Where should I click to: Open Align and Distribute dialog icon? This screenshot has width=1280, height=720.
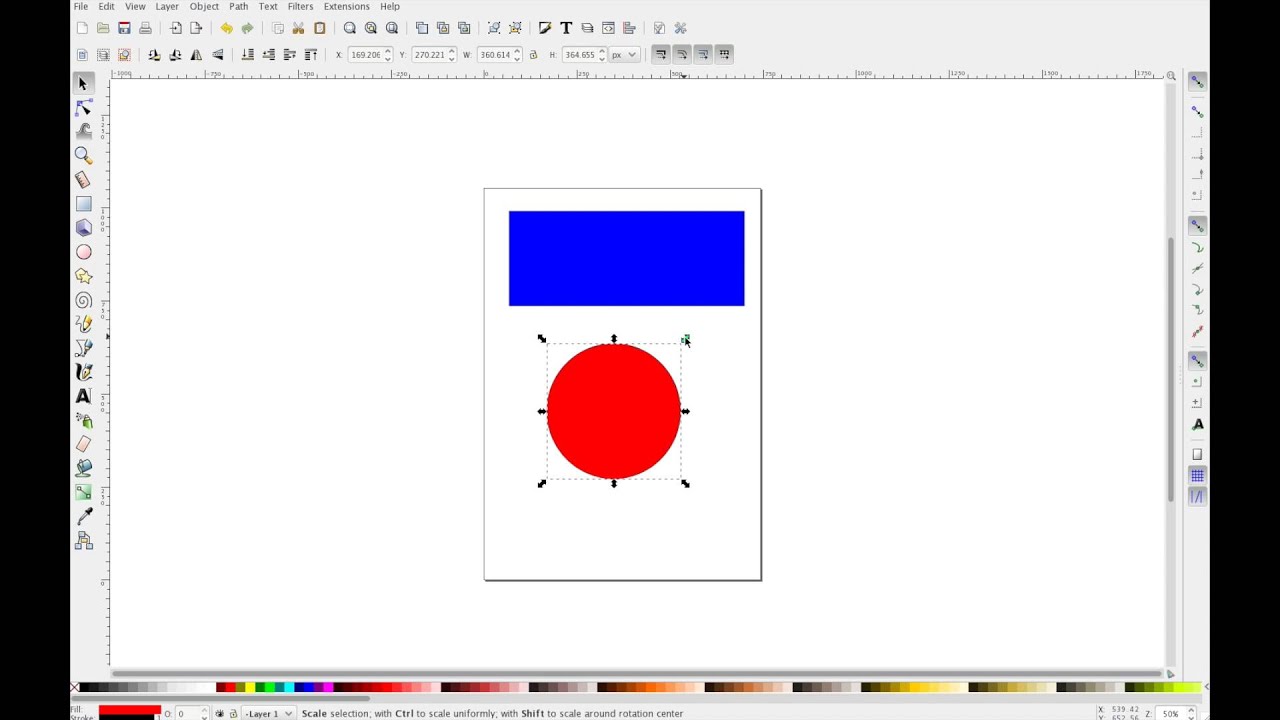coord(629,28)
